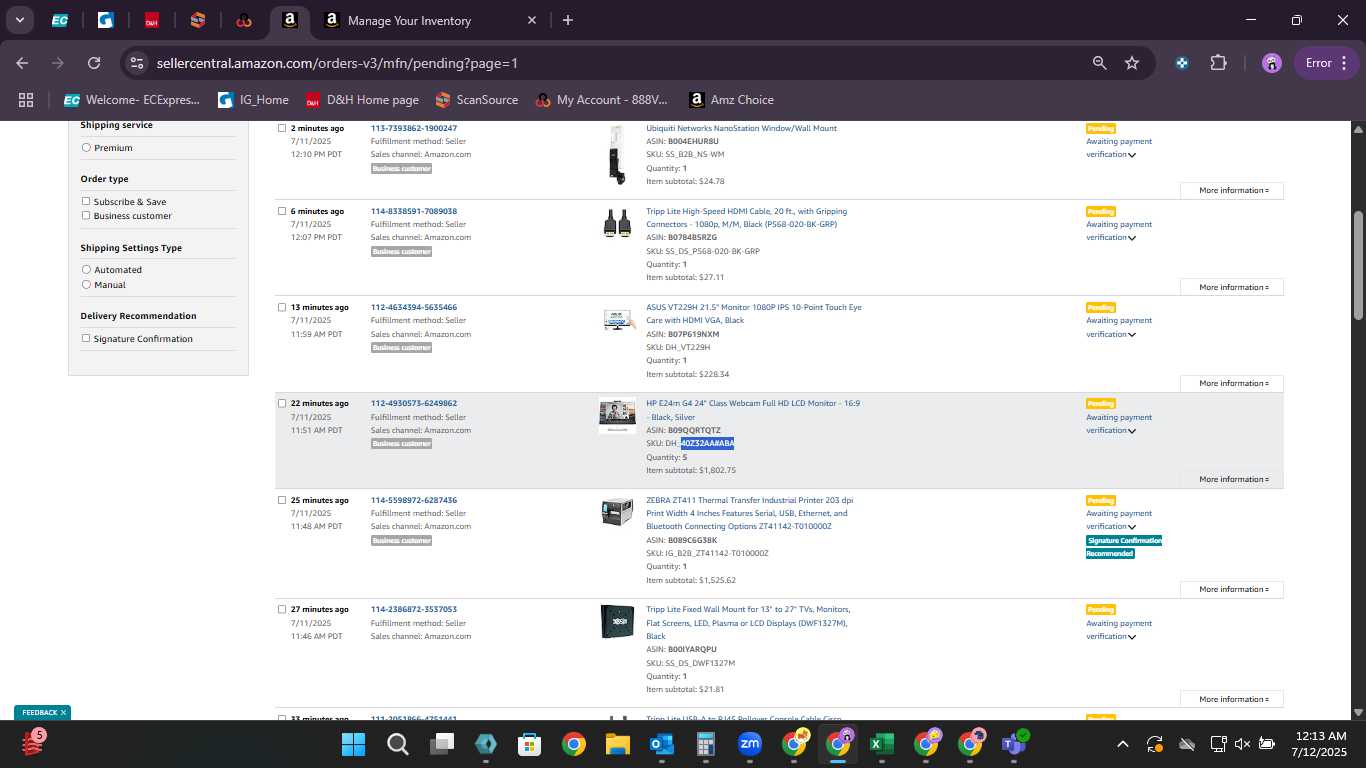Tick checkbox for order 114-8338591-7089038
1366x768 pixels.
tap(282, 211)
